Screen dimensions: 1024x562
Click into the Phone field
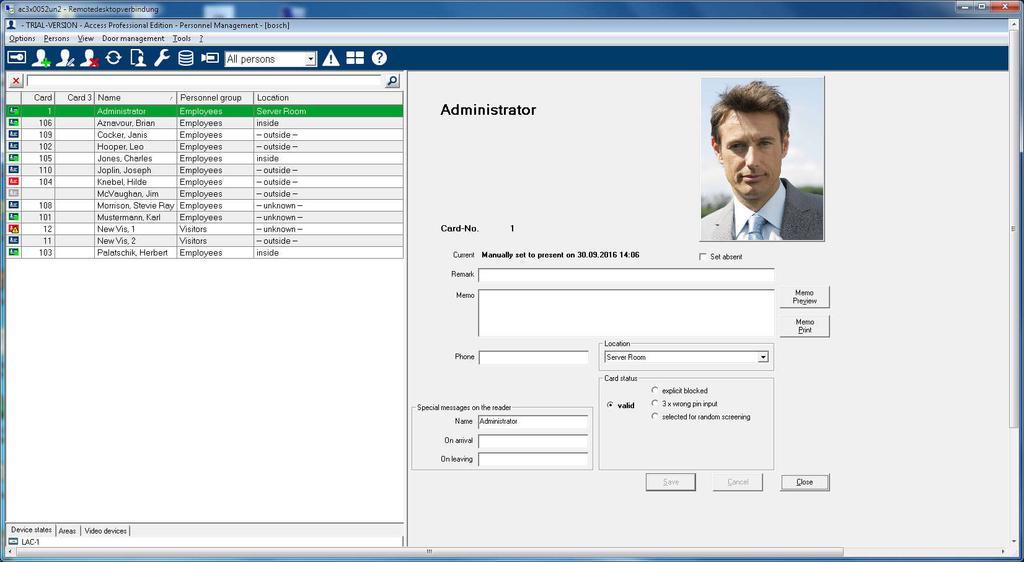tap(534, 357)
